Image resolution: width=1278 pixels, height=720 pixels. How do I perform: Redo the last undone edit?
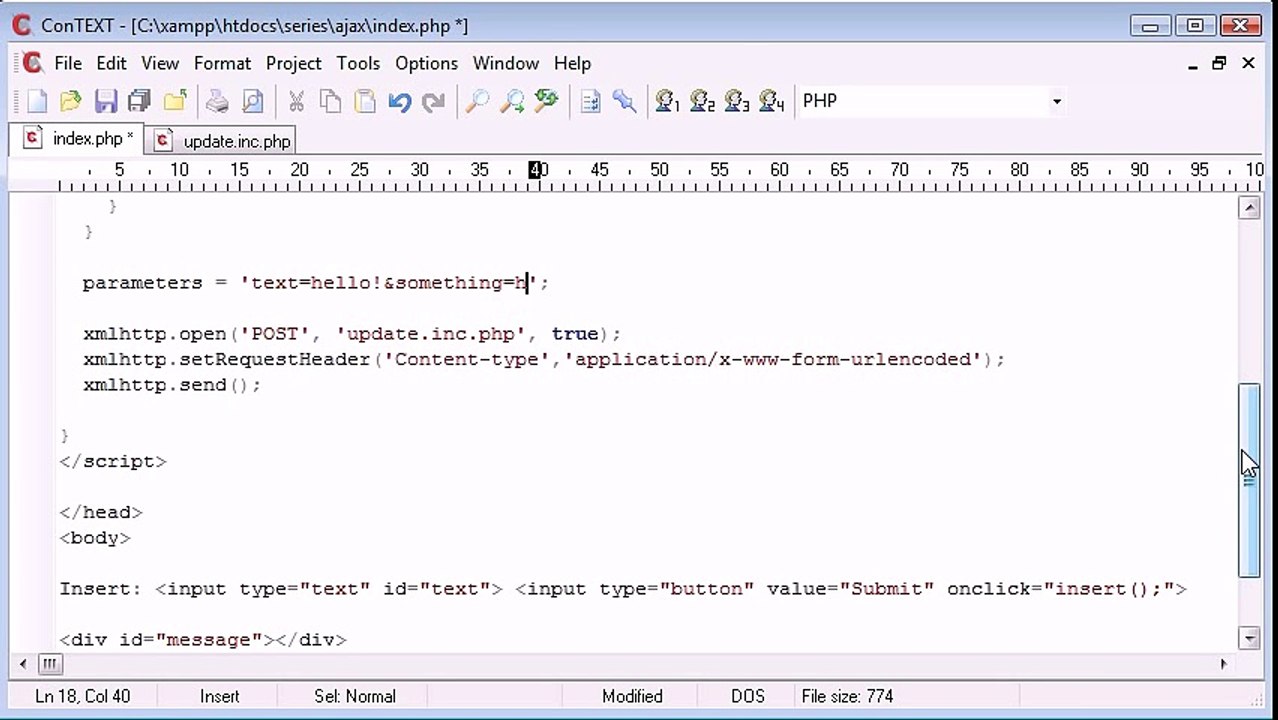coord(433,101)
